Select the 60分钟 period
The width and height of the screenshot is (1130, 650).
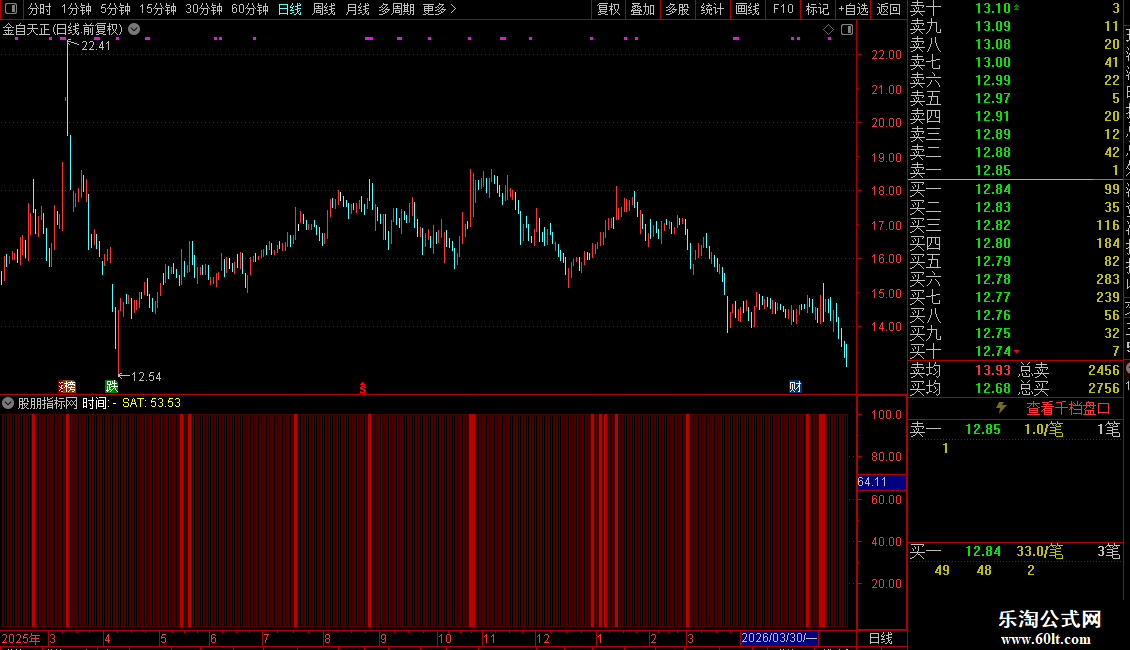(x=250, y=9)
